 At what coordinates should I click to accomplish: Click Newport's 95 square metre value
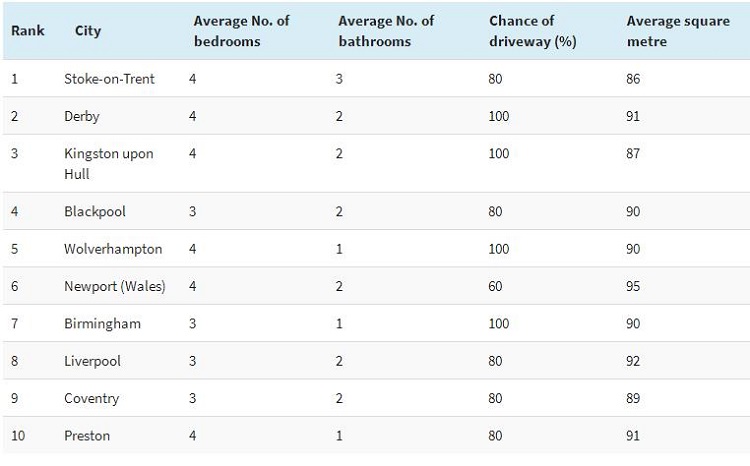point(633,287)
